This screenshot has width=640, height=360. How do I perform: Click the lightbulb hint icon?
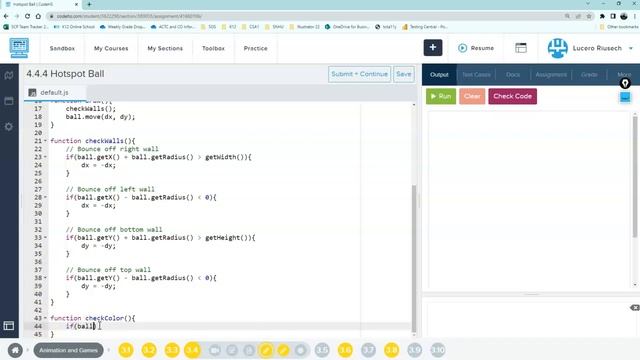[625, 84]
